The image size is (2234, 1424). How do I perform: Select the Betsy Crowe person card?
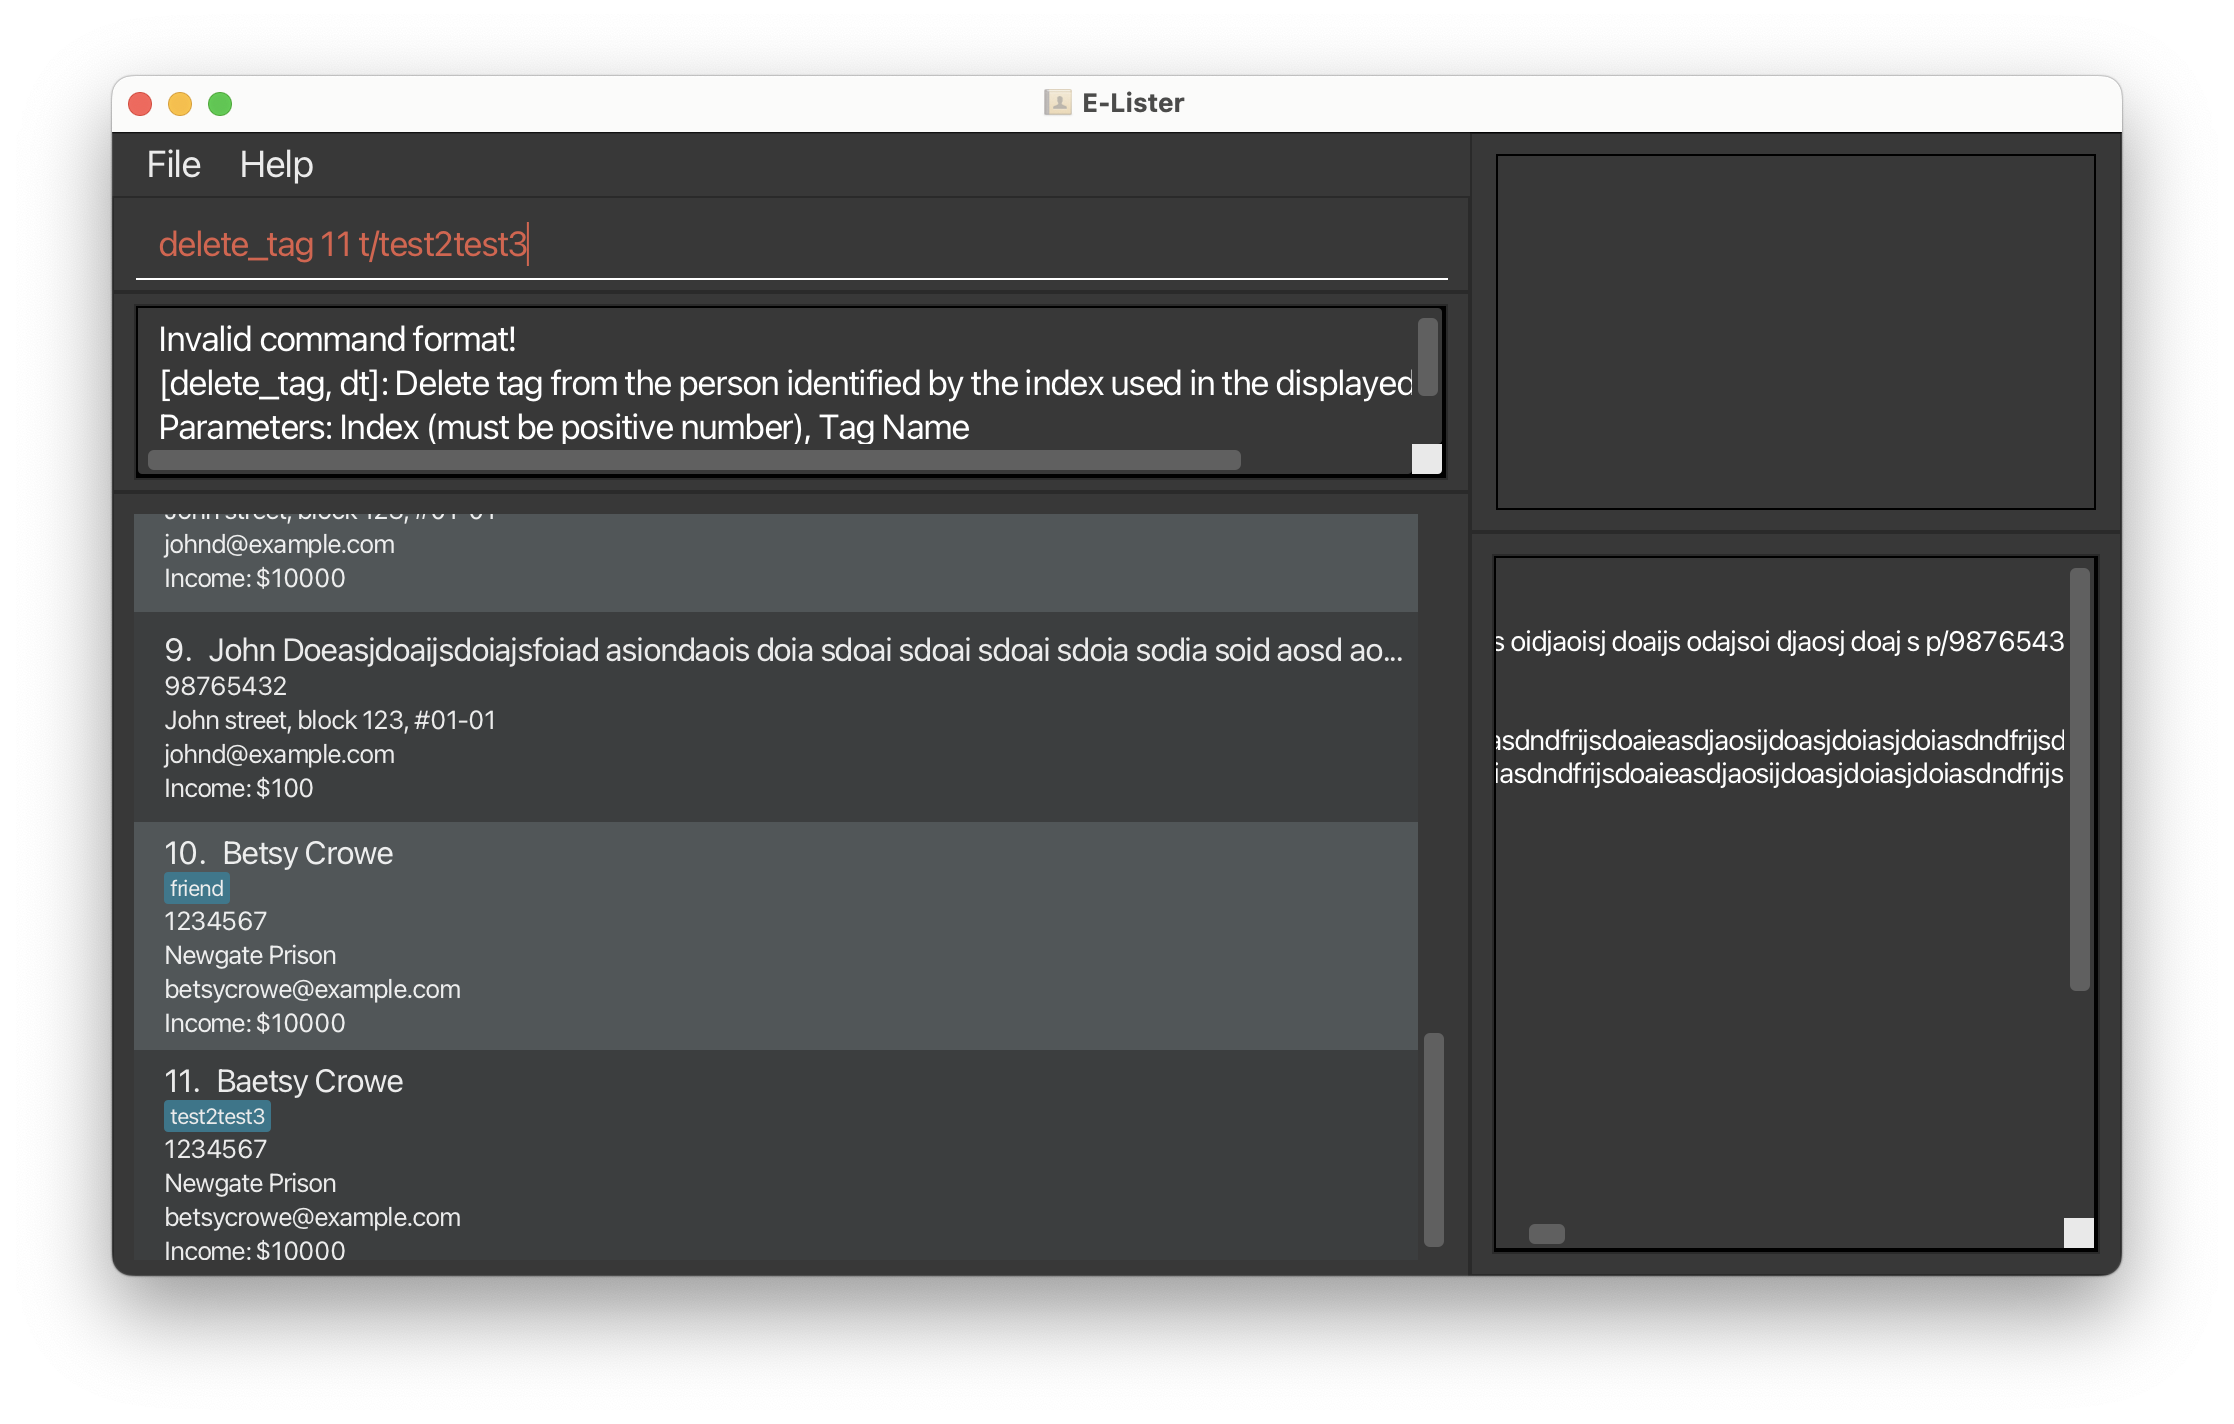tap(775, 935)
